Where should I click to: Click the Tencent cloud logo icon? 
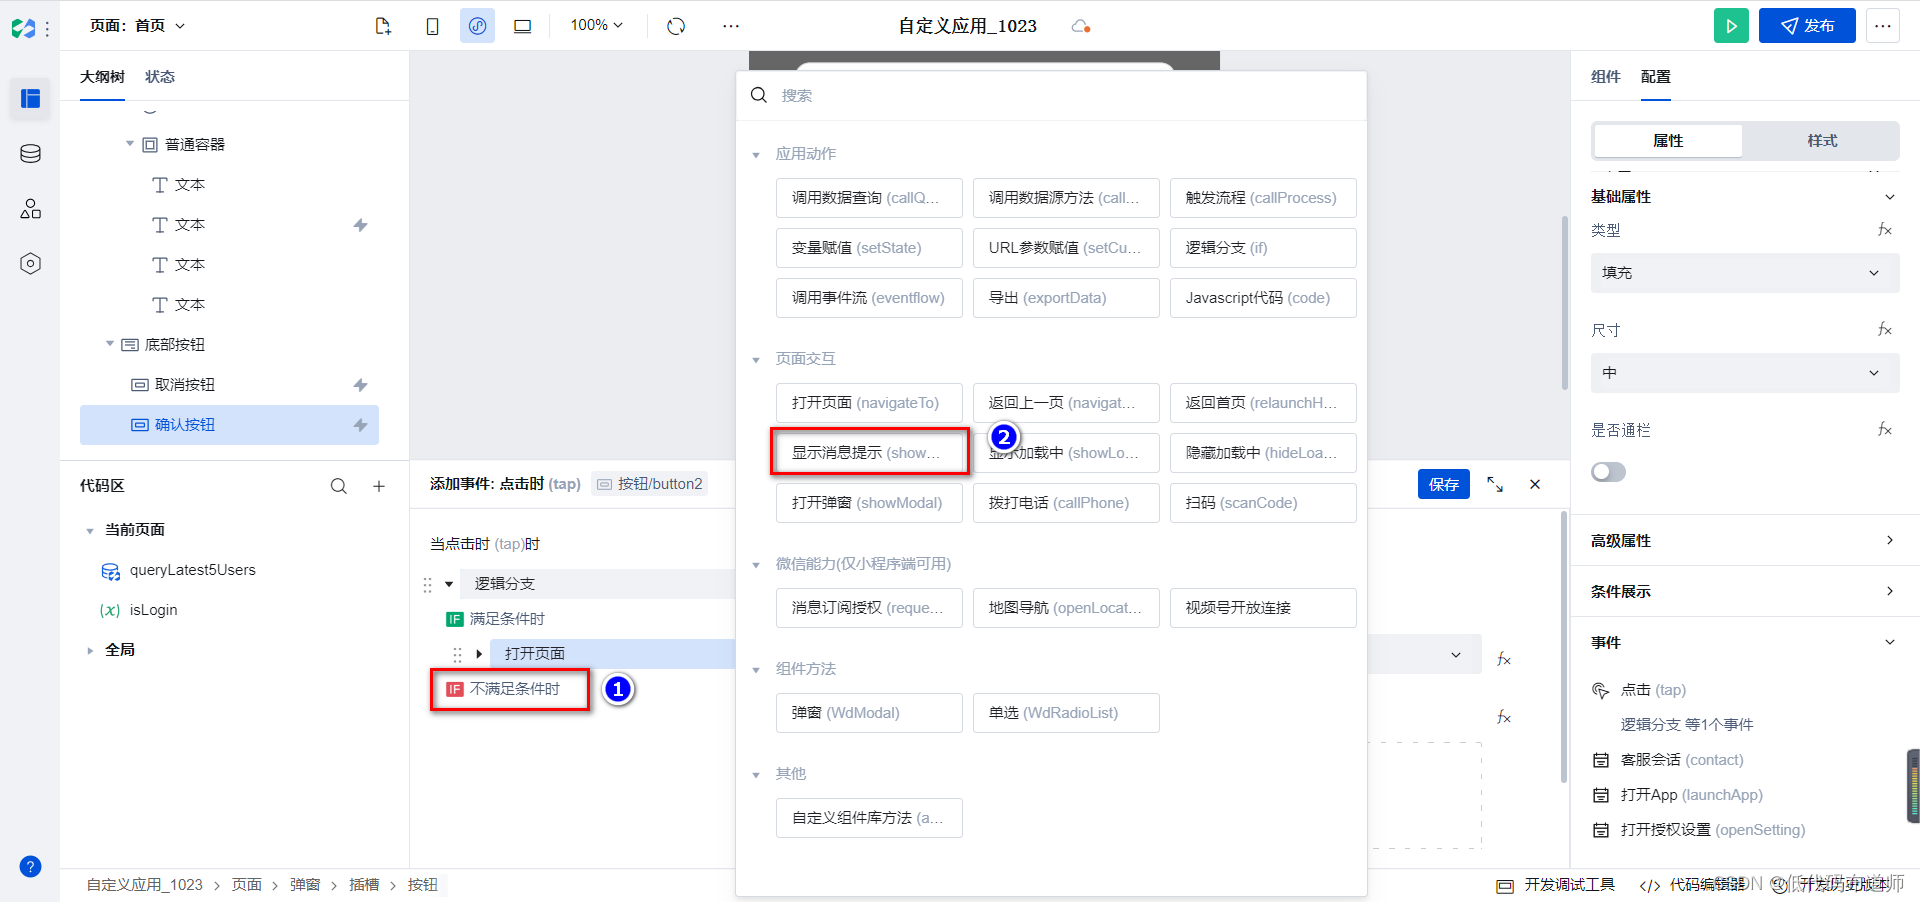(23, 28)
